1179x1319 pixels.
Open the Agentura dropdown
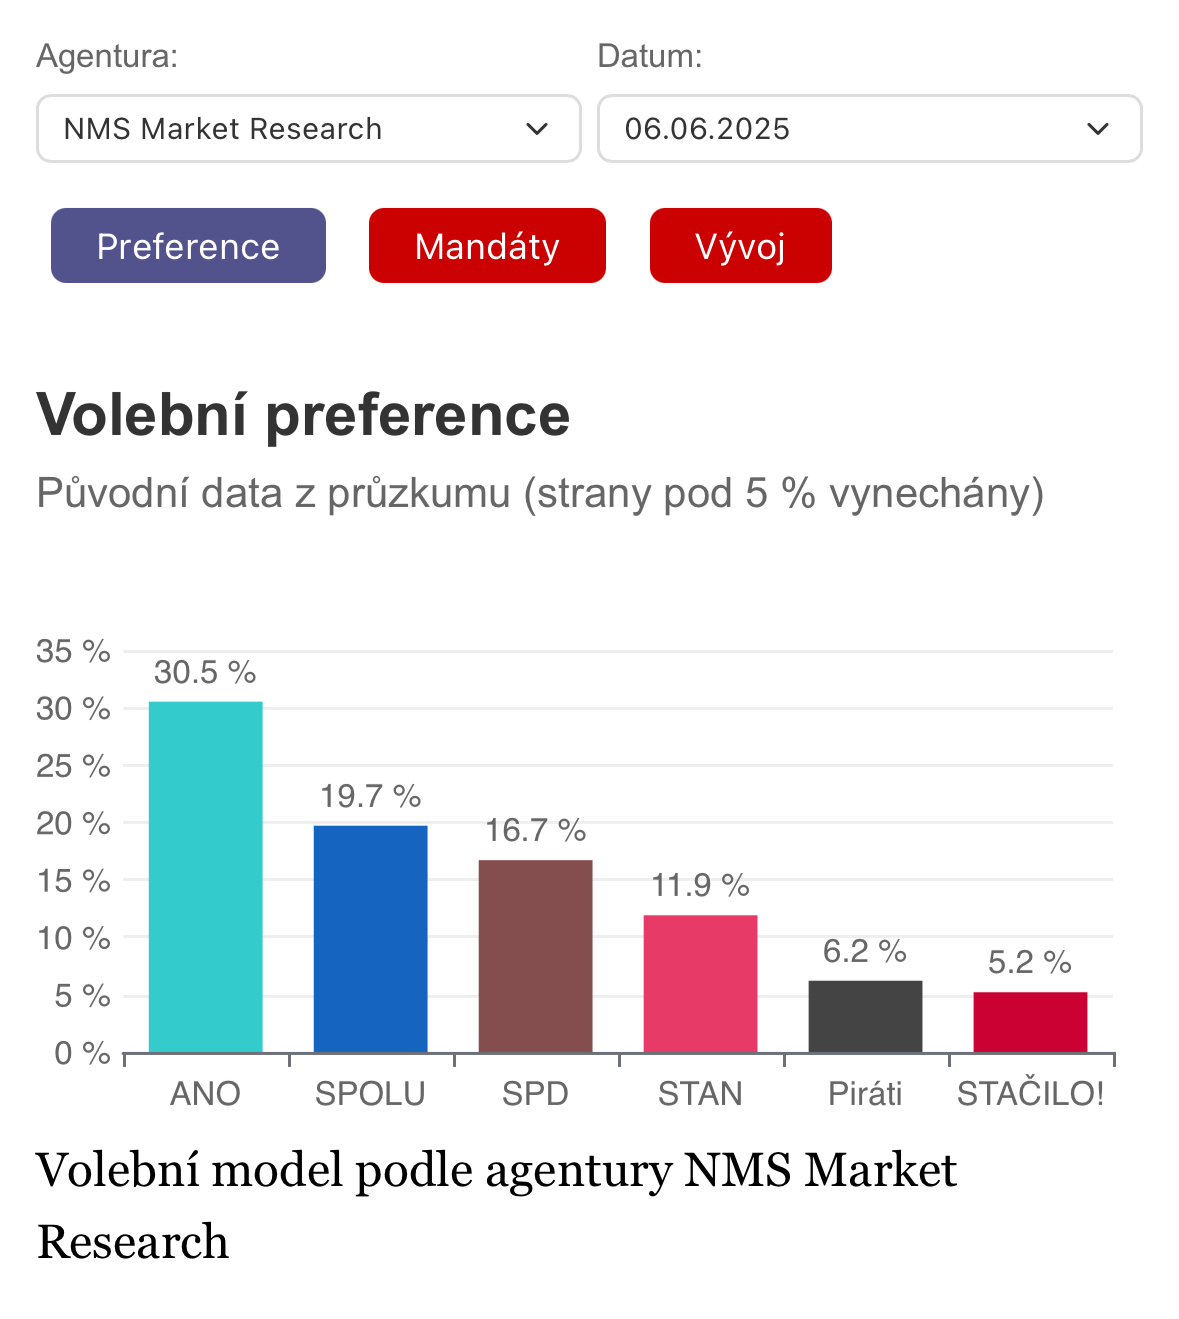(308, 129)
